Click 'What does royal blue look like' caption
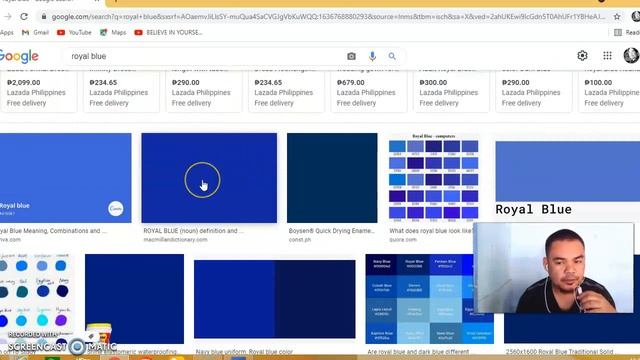Screen dimensions: 640x360 pos(431,231)
